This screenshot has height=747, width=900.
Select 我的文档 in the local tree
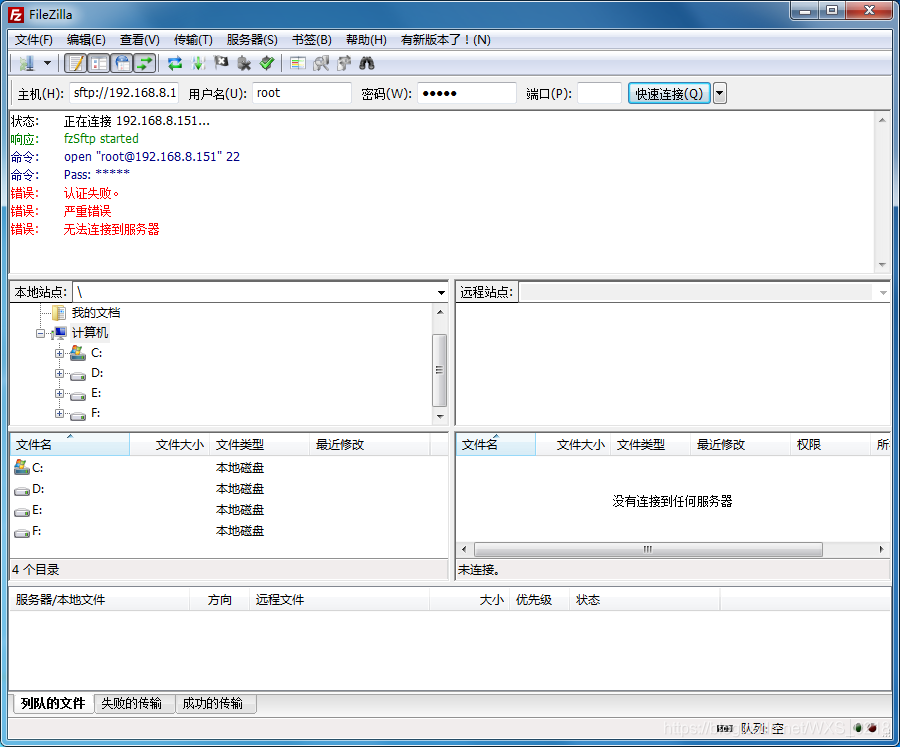(96, 313)
